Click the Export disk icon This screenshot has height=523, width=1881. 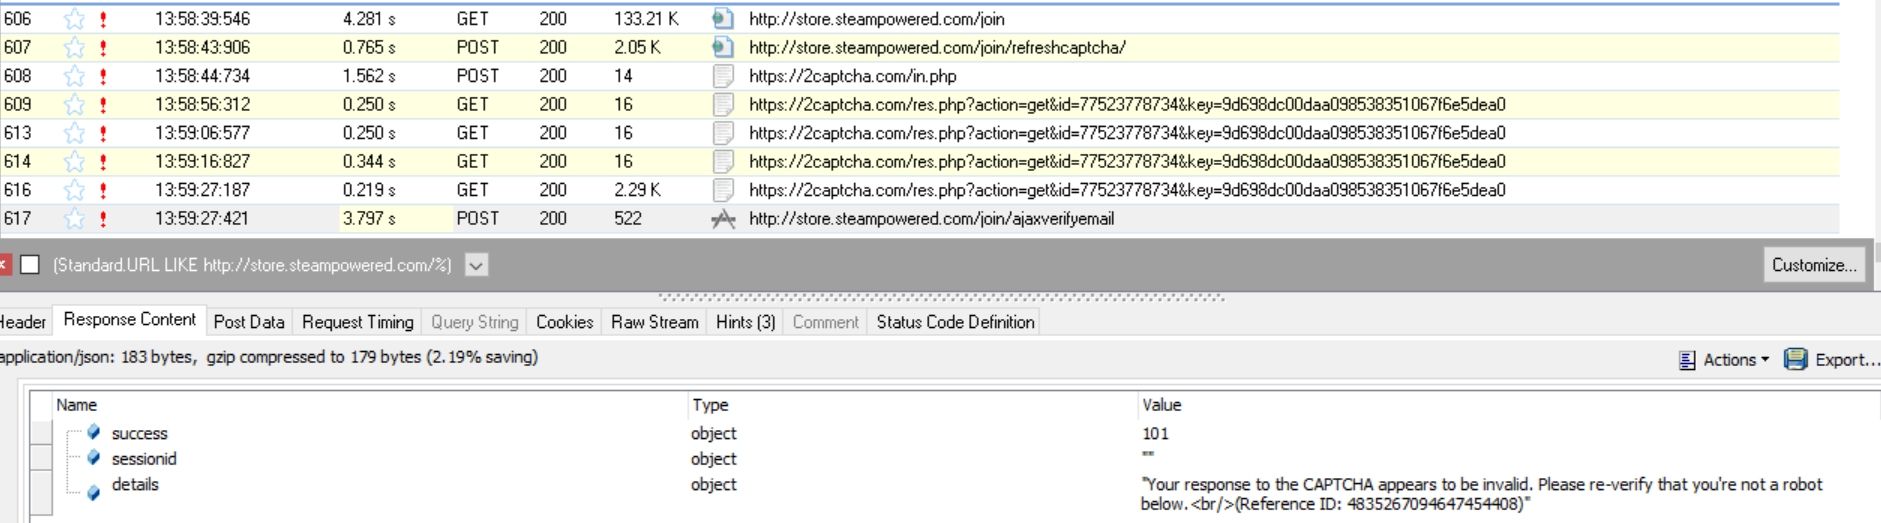click(1796, 359)
